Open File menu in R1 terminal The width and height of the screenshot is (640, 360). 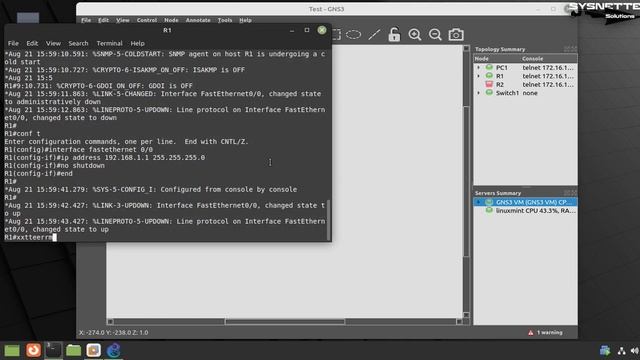pyautogui.click(x=13, y=43)
